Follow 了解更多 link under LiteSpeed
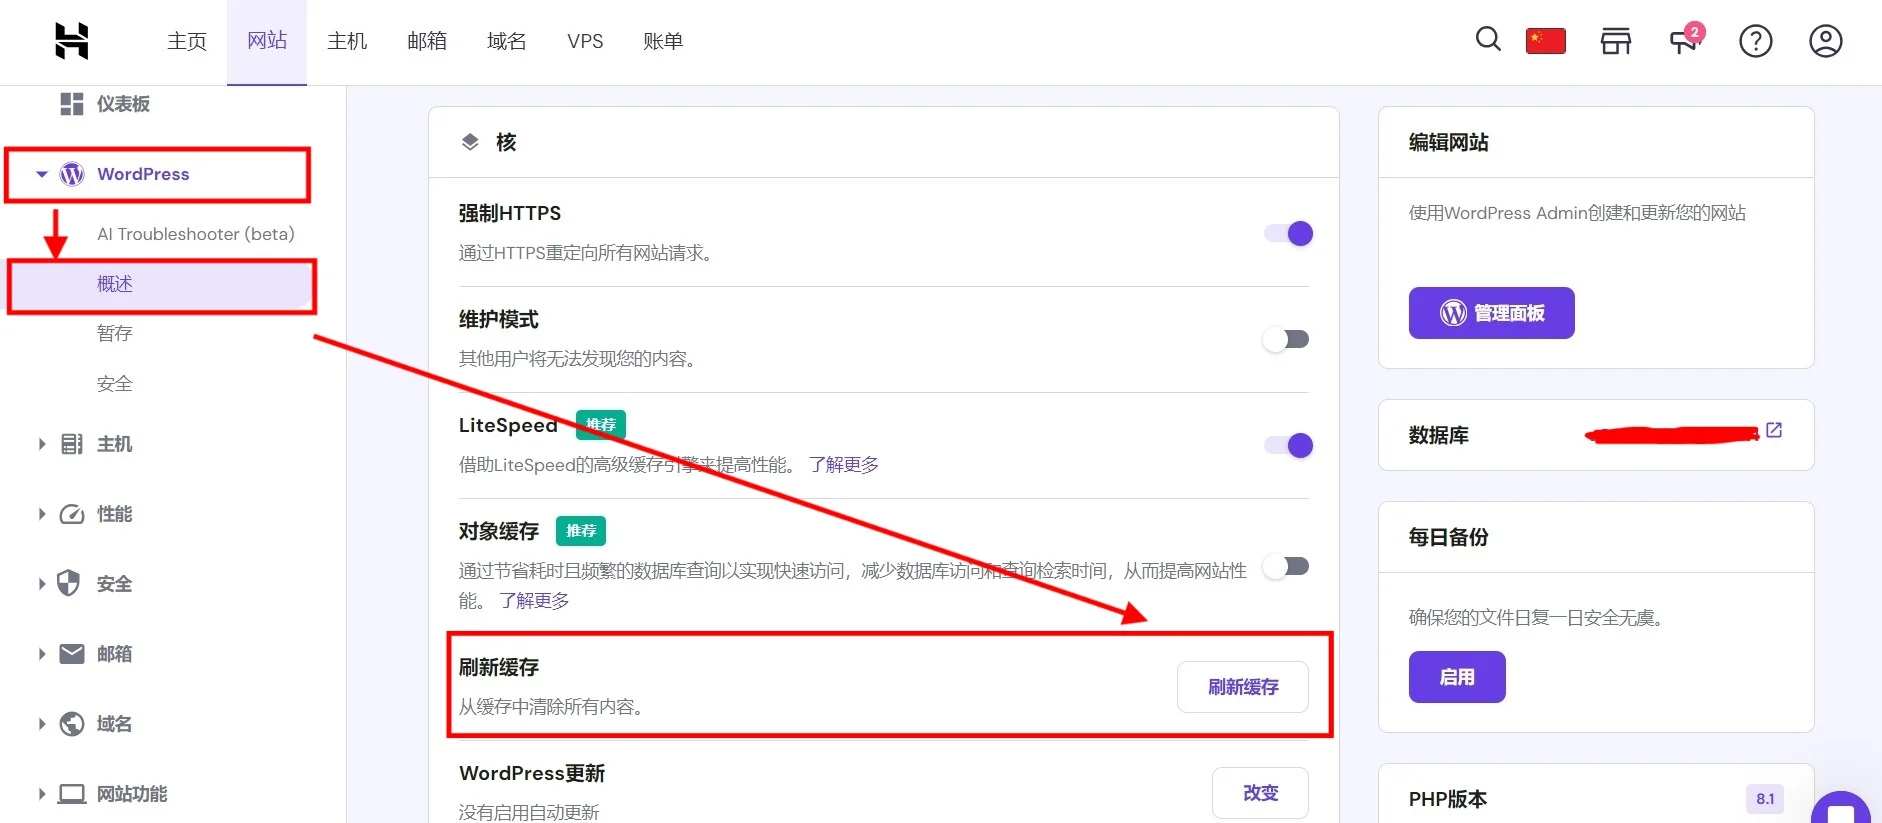Image resolution: width=1882 pixels, height=823 pixels. coord(843,465)
